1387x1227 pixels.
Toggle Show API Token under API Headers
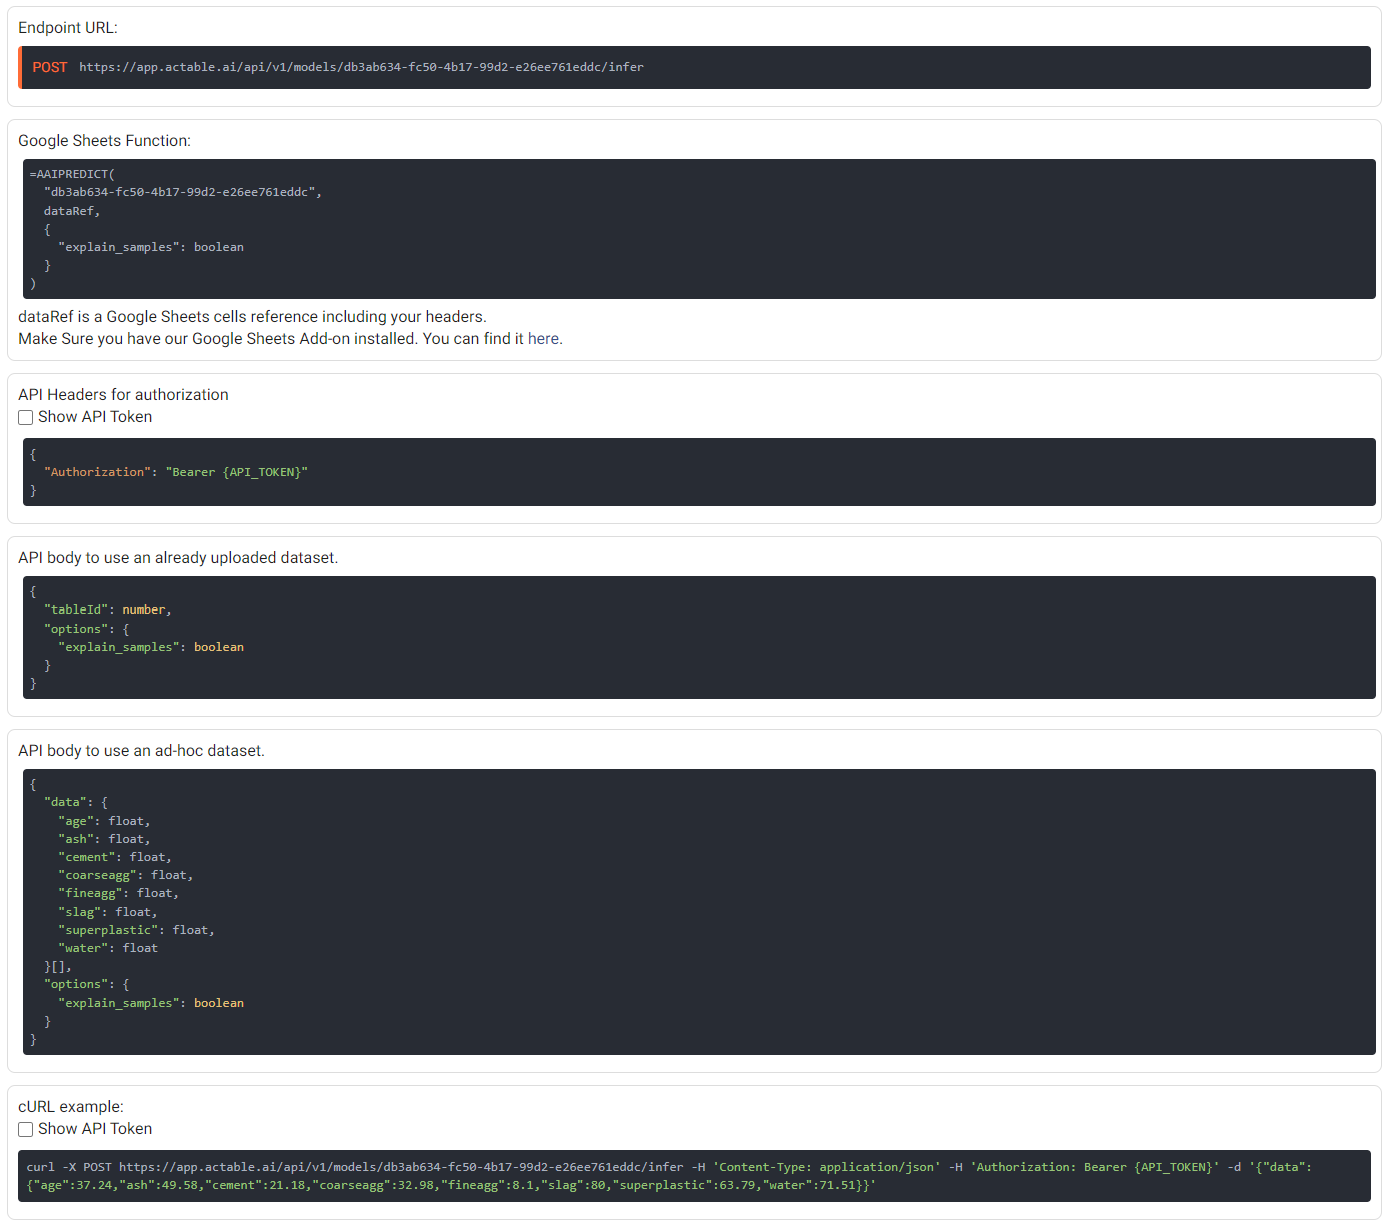pos(26,417)
